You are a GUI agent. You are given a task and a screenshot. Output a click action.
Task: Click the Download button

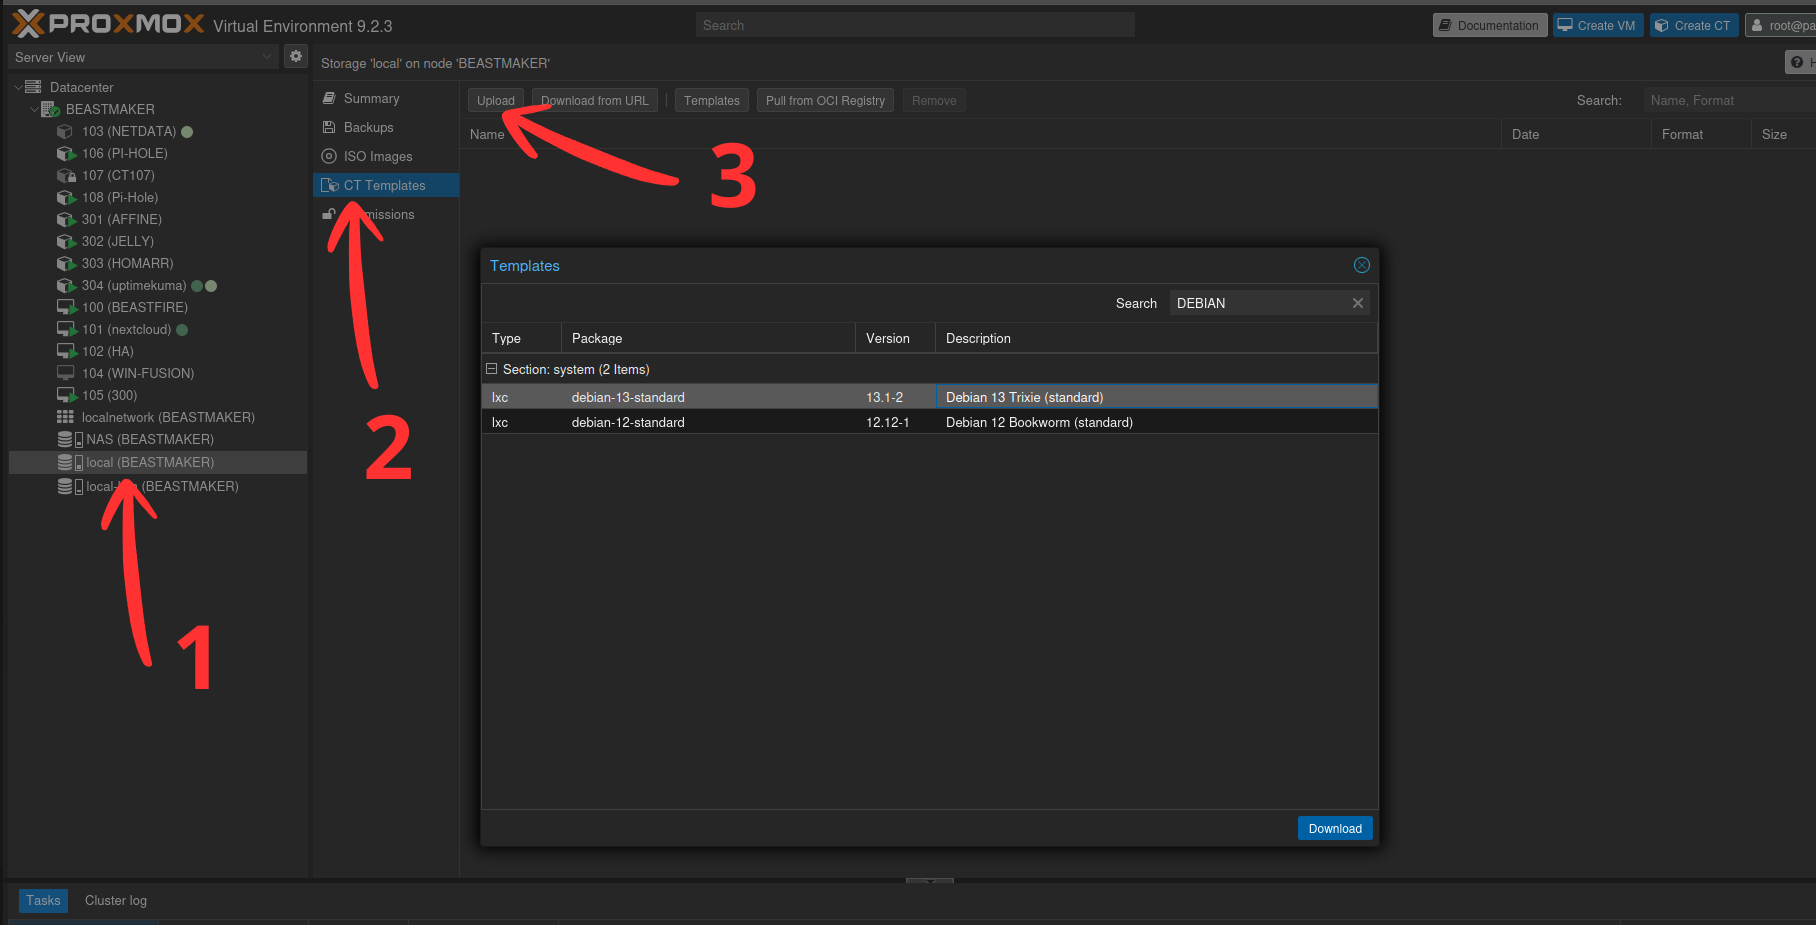[x=1335, y=828]
